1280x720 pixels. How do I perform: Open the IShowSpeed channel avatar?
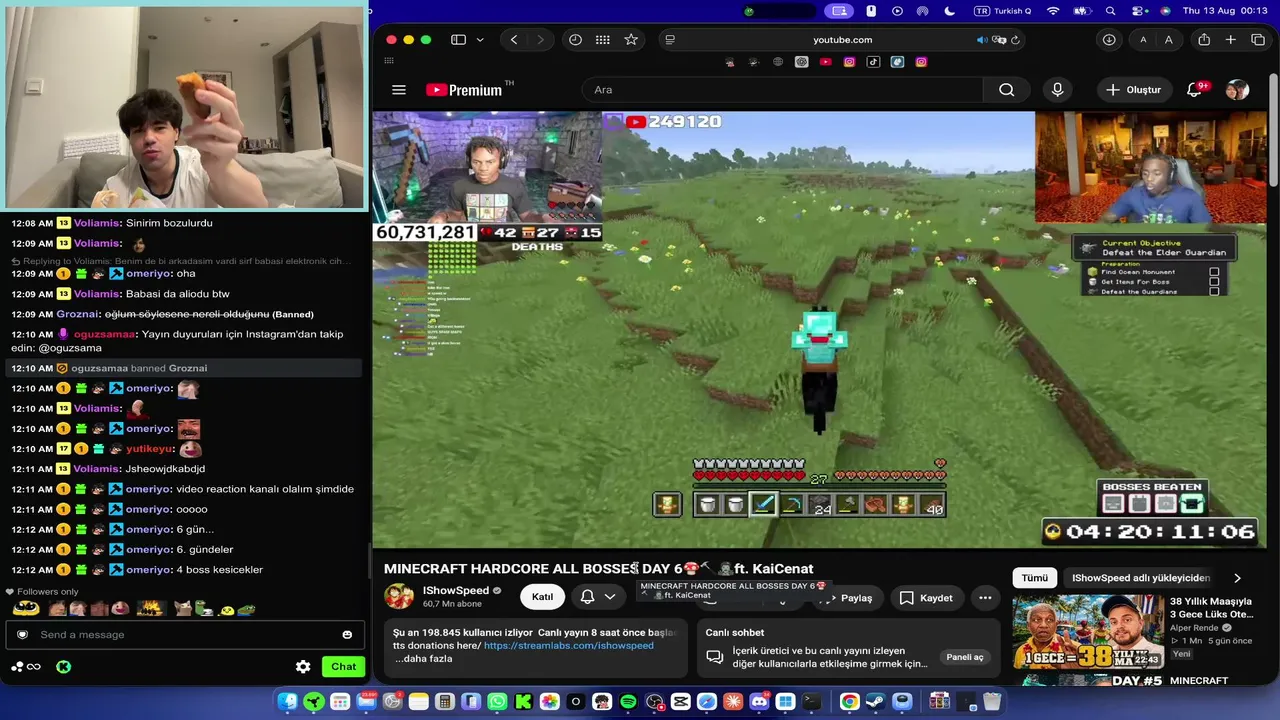(400, 597)
